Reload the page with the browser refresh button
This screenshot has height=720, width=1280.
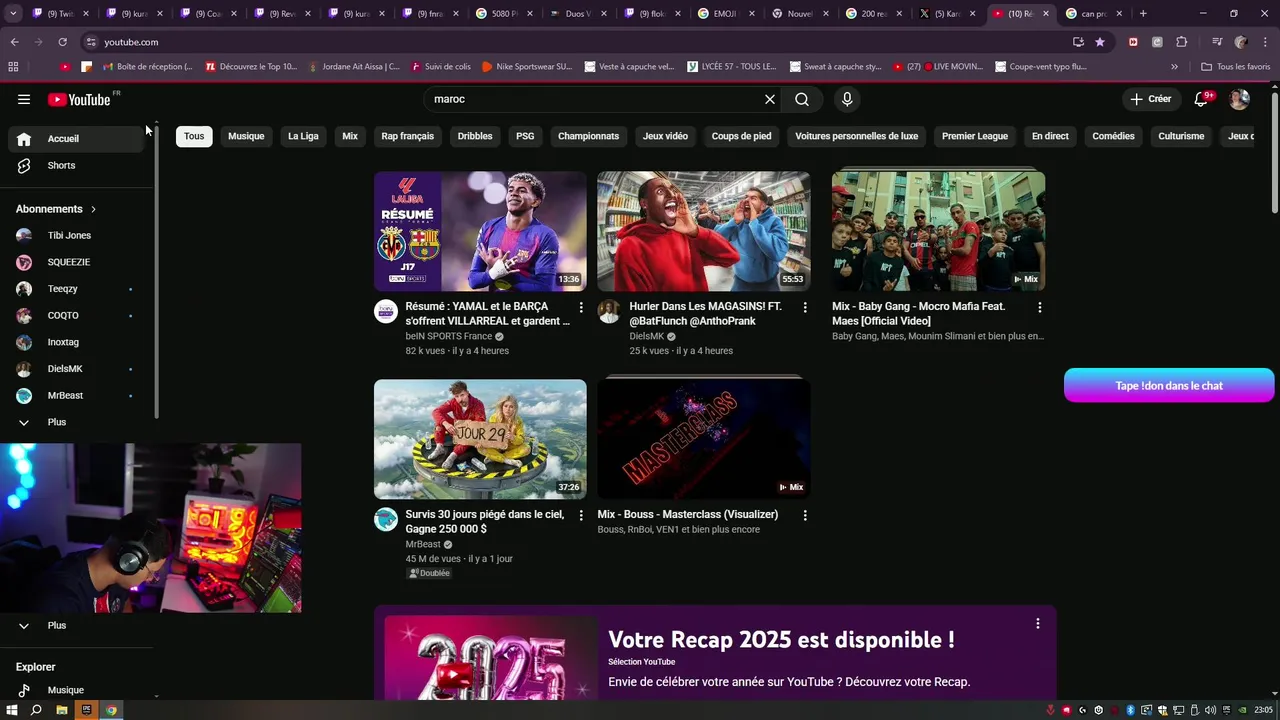(x=62, y=42)
